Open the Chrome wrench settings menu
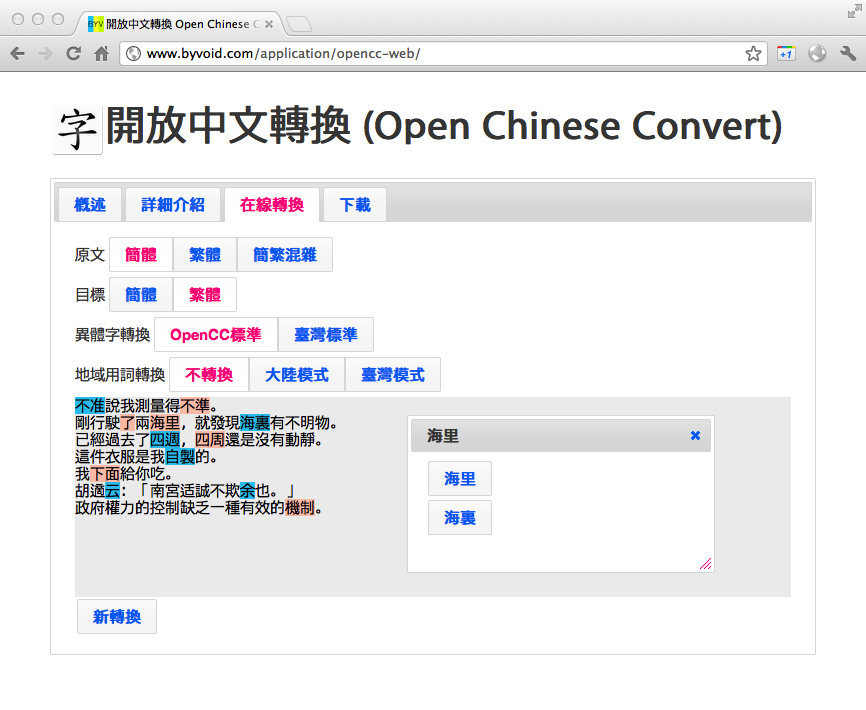The height and width of the screenshot is (710, 866). click(848, 54)
